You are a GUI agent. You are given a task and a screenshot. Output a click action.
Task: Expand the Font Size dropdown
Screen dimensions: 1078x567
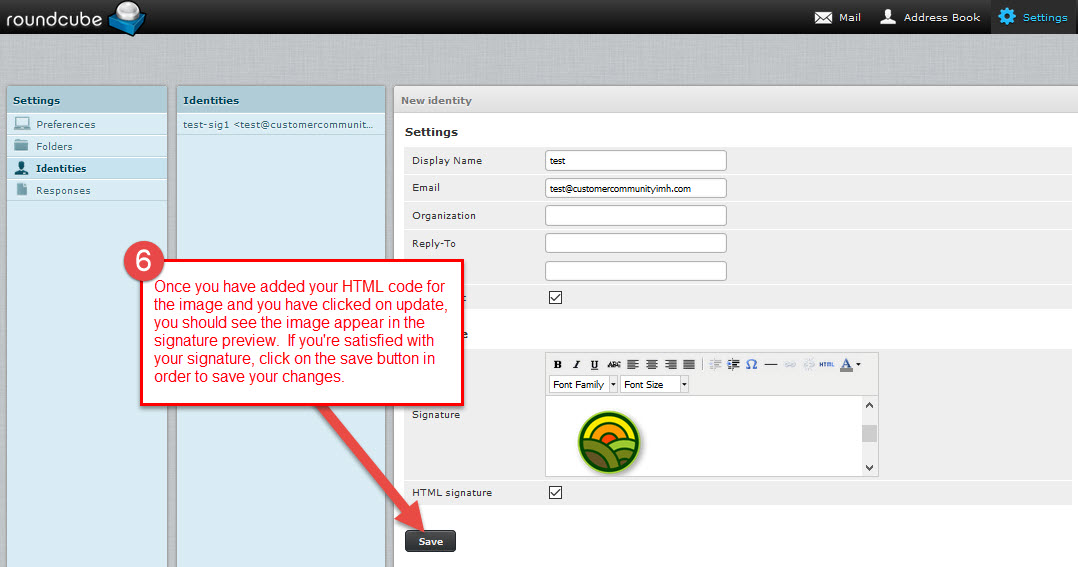(x=654, y=384)
